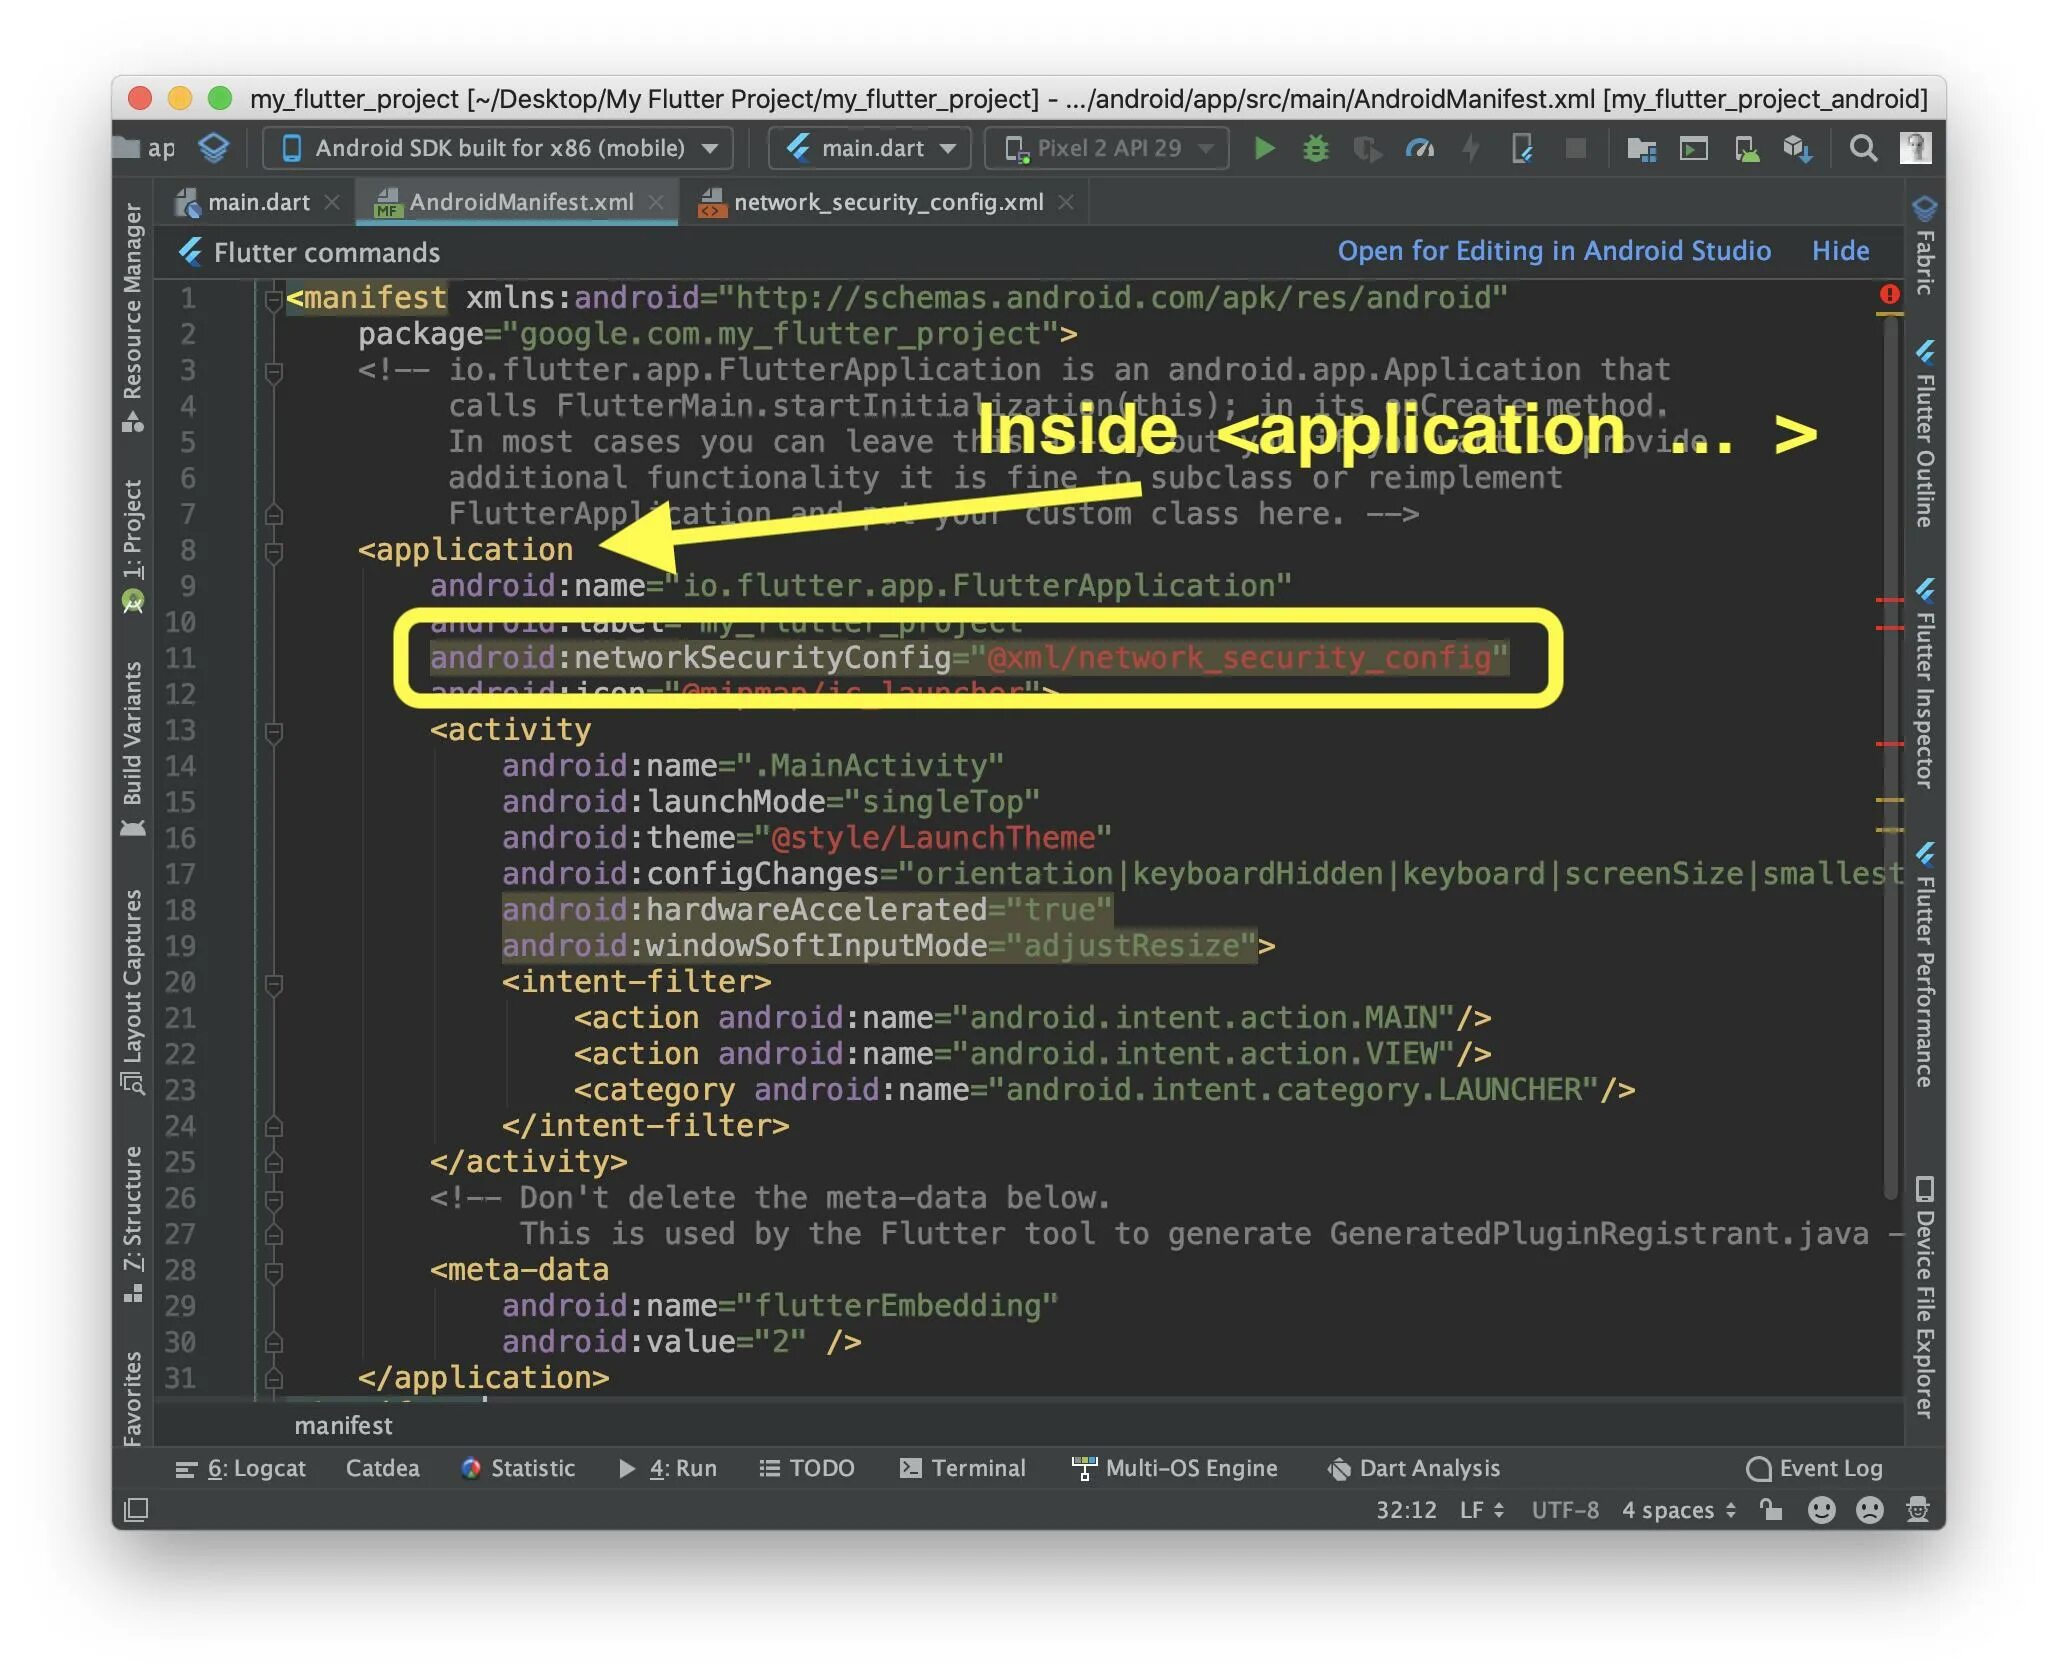Click the user avatar in toolbar
The height and width of the screenshot is (1678, 2058).
(x=1915, y=149)
